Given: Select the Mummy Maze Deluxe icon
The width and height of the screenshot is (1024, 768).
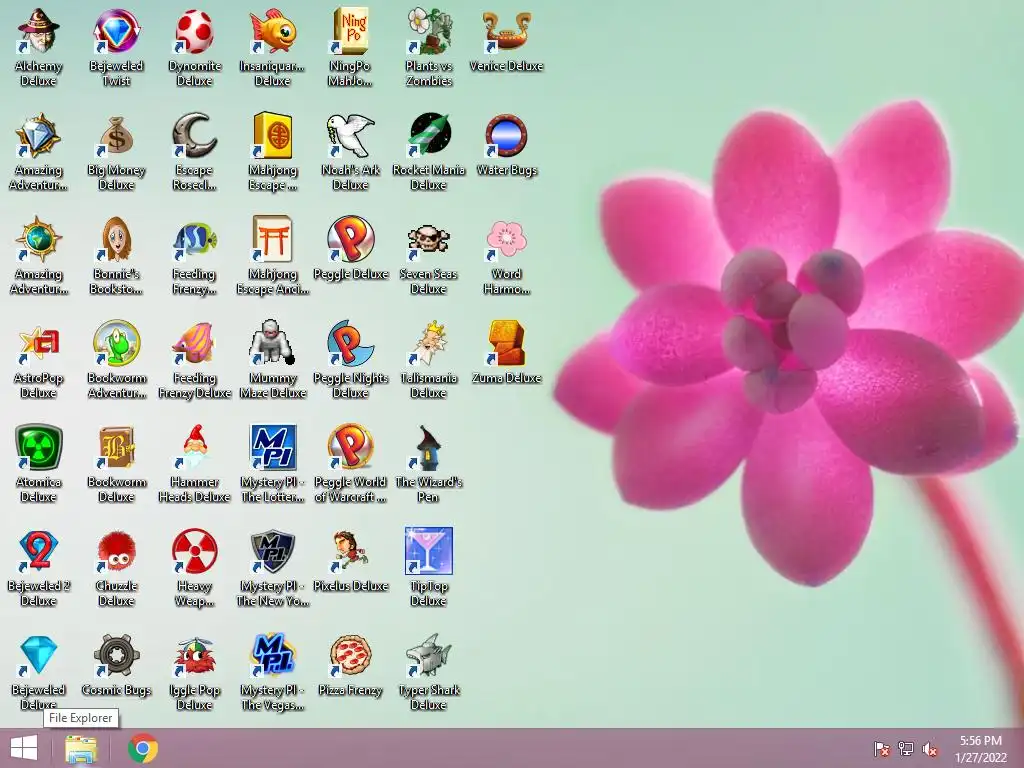Looking at the screenshot, I should [272, 344].
